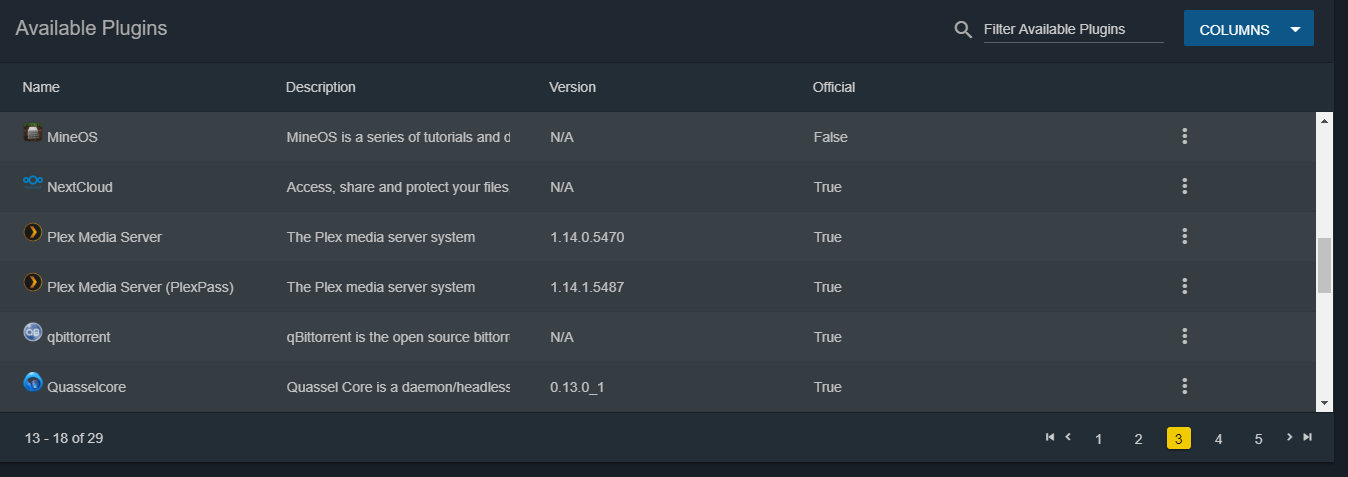Viewport: 1348px width, 477px height.
Task: Open the NextCloud row options menu
Action: [1184, 186]
